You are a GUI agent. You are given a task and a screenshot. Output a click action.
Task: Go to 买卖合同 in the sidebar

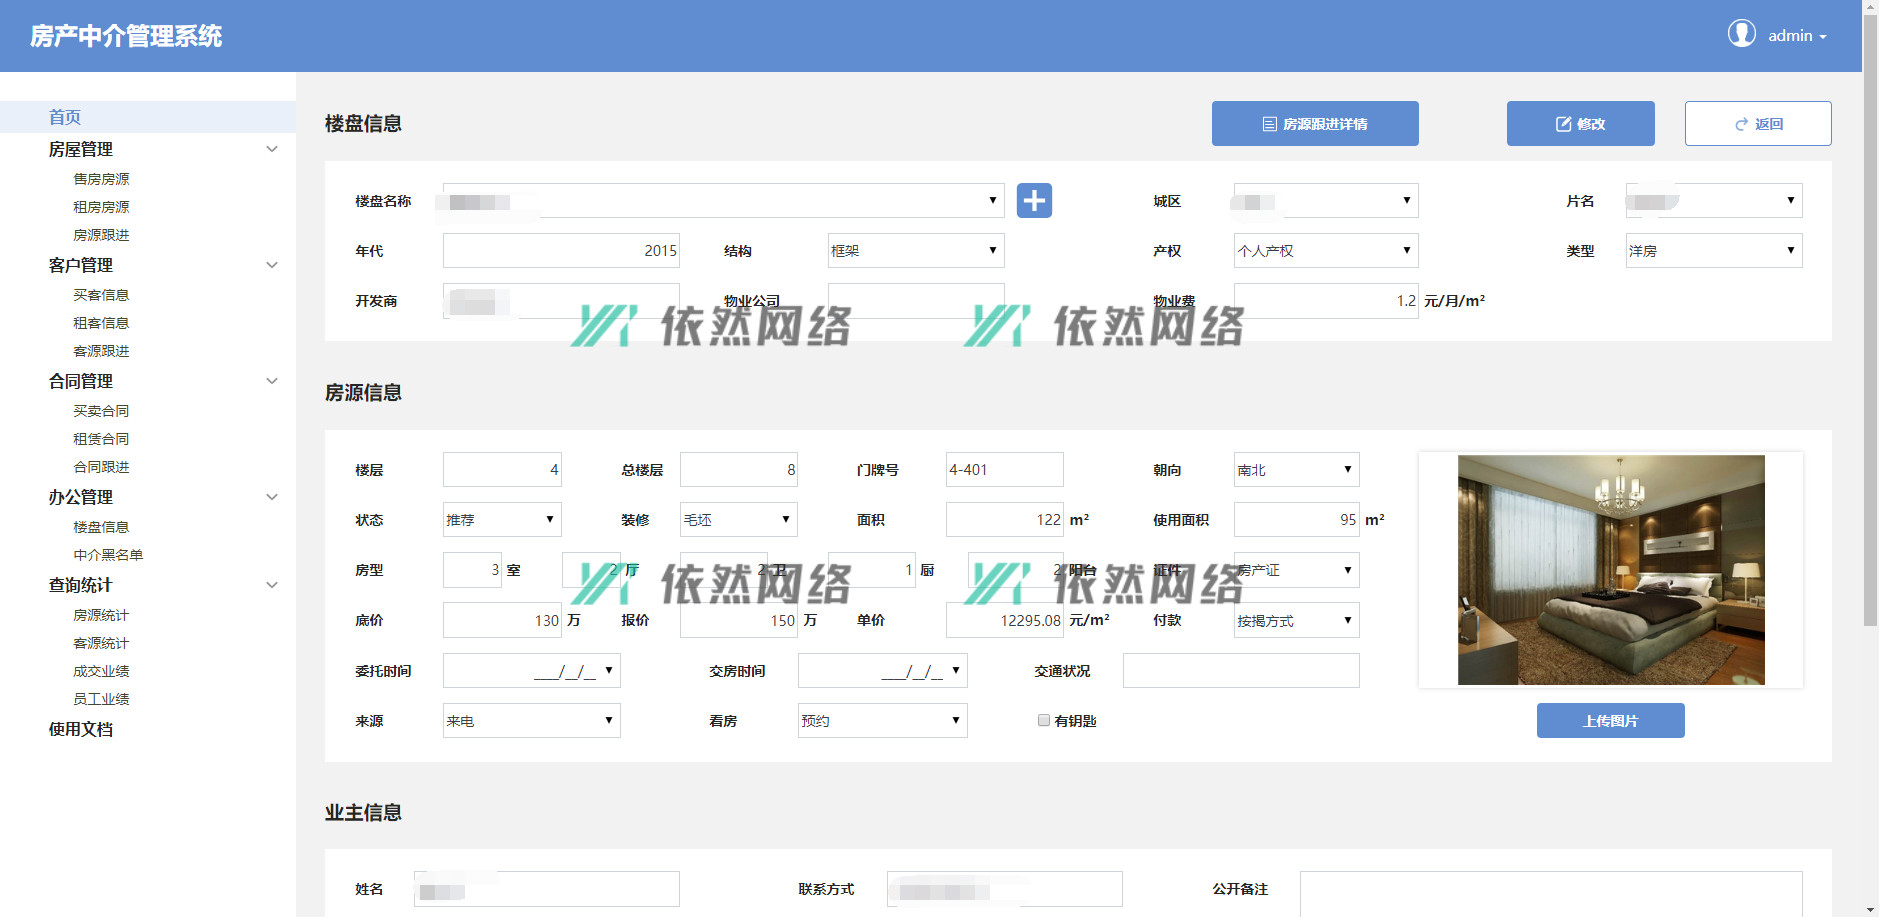pyautogui.click(x=101, y=411)
